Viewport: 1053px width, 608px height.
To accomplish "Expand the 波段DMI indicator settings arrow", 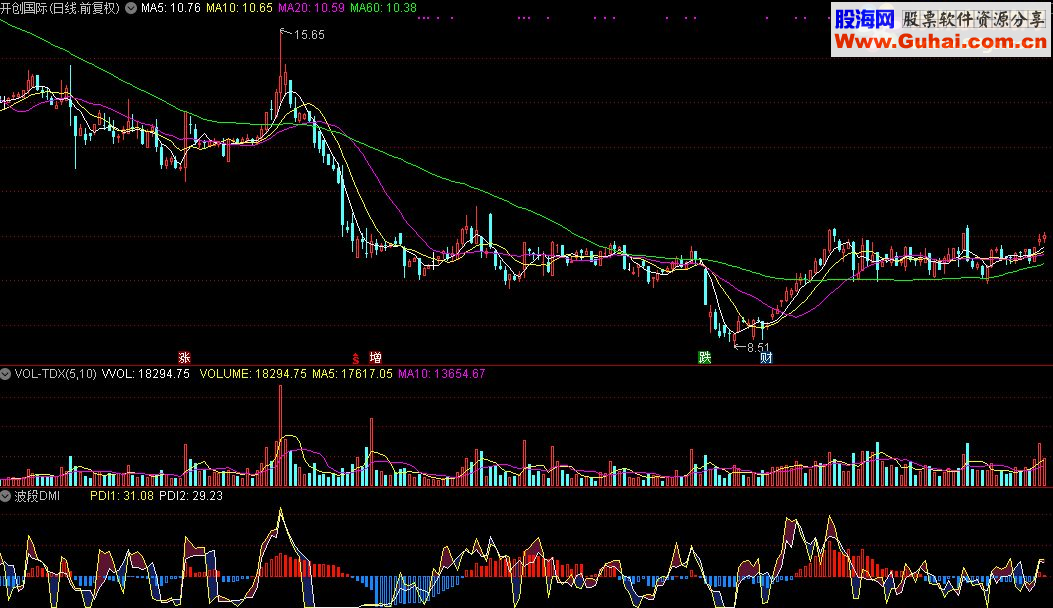I will tap(5, 496).
